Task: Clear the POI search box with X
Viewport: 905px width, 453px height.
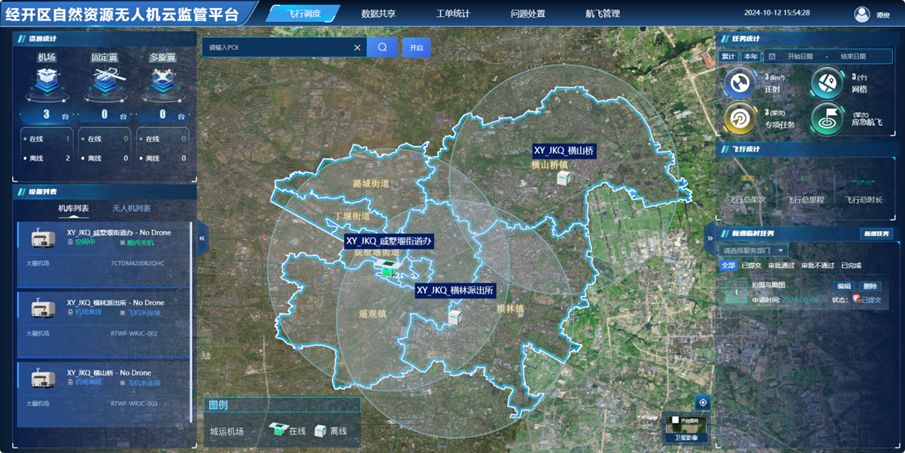Action: click(357, 48)
